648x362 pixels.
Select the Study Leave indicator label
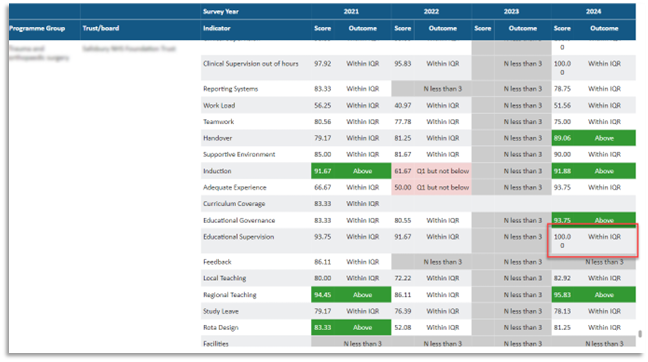pyautogui.click(x=221, y=311)
